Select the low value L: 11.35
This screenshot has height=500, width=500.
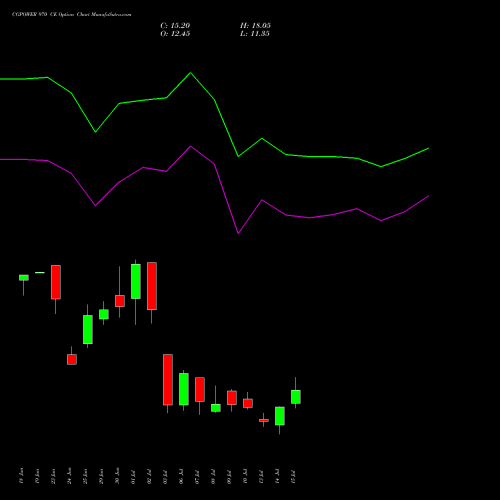tap(255, 34)
